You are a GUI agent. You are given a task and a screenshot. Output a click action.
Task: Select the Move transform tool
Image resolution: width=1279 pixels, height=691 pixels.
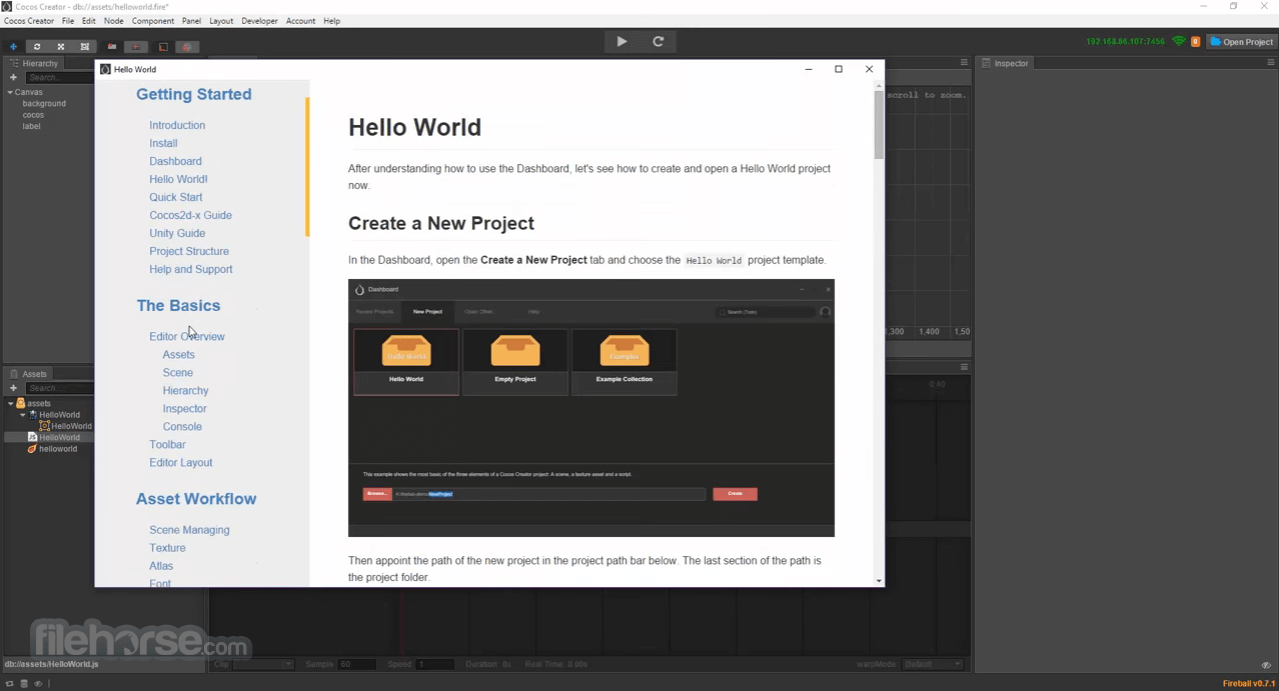click(x=13, y=46)
